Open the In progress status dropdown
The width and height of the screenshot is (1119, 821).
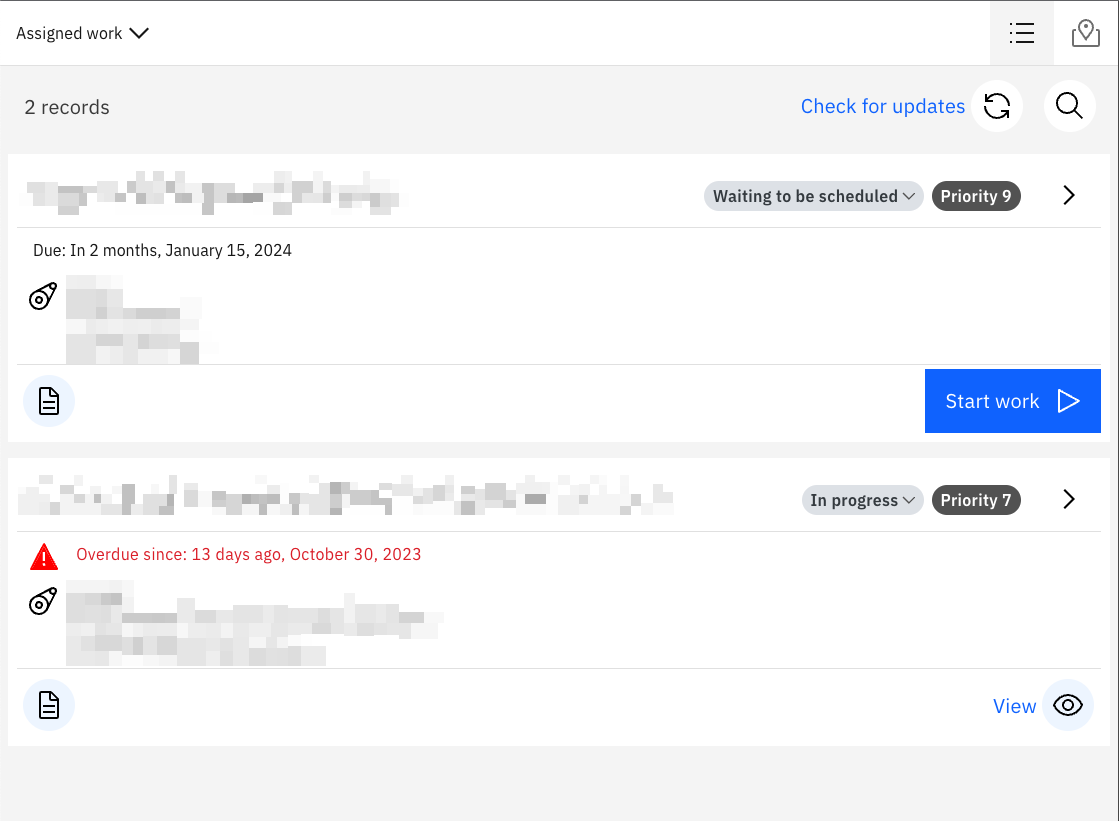pyautogui.click(x=862, y=500)
